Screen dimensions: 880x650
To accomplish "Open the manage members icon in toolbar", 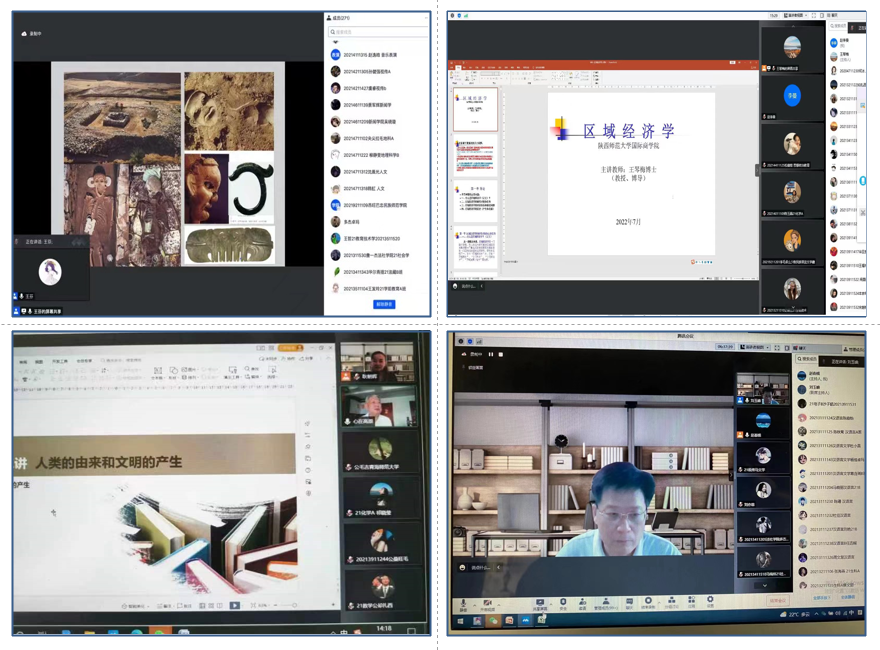I will point(605,602).
